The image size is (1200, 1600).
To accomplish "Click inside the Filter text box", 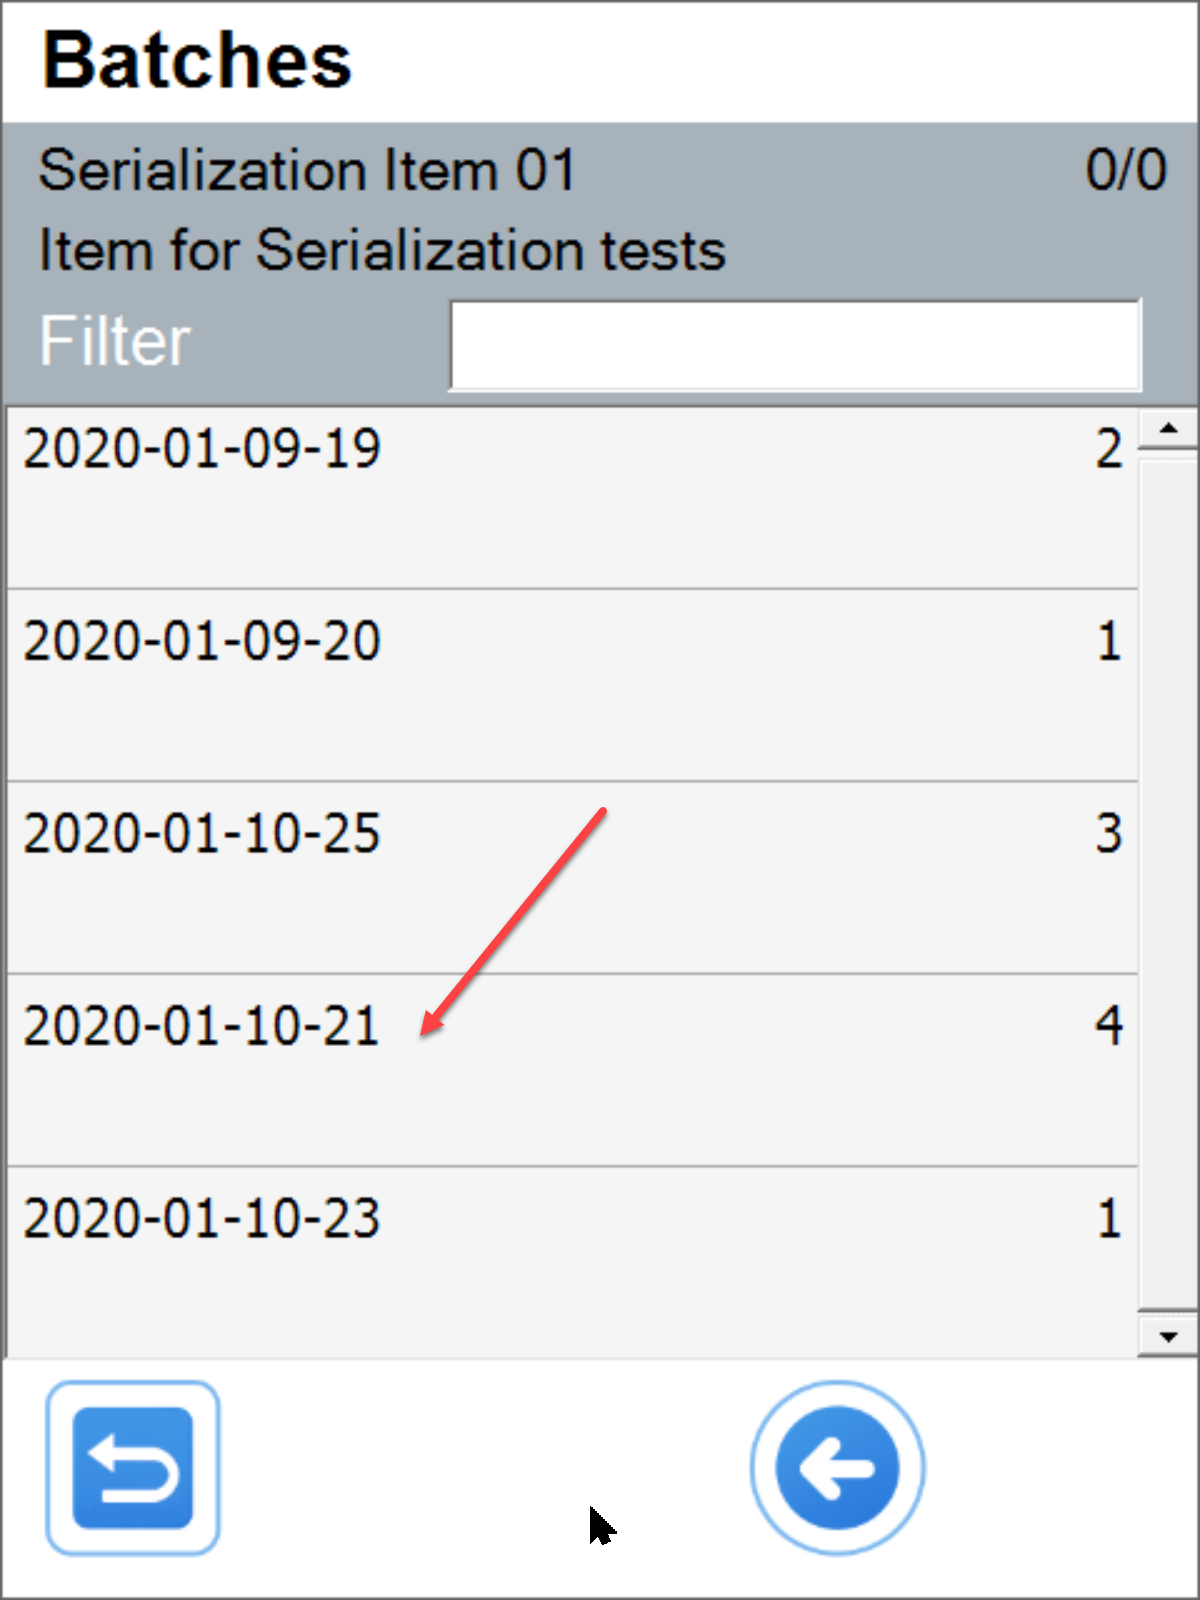I will pos(795,344).
